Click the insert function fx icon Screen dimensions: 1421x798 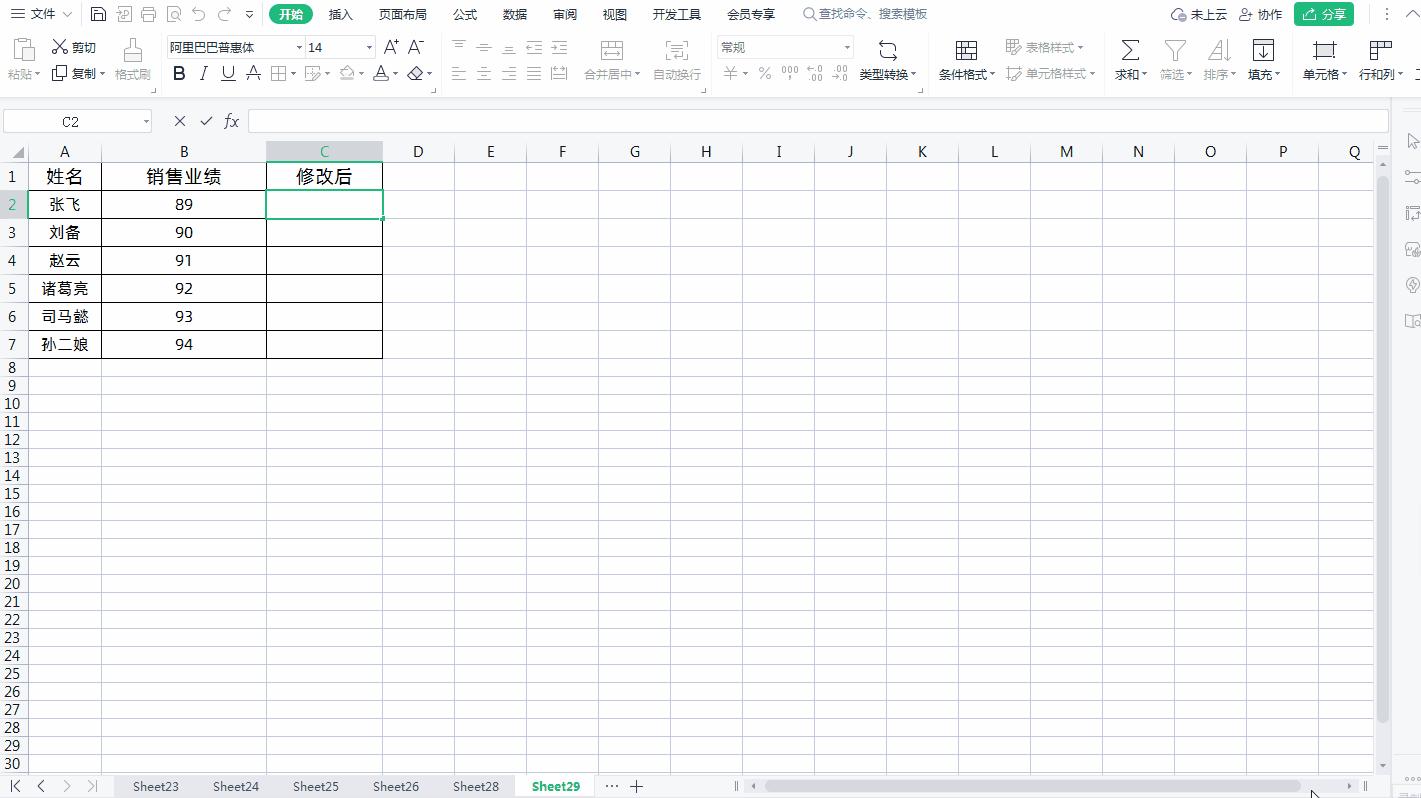[231, 121]
